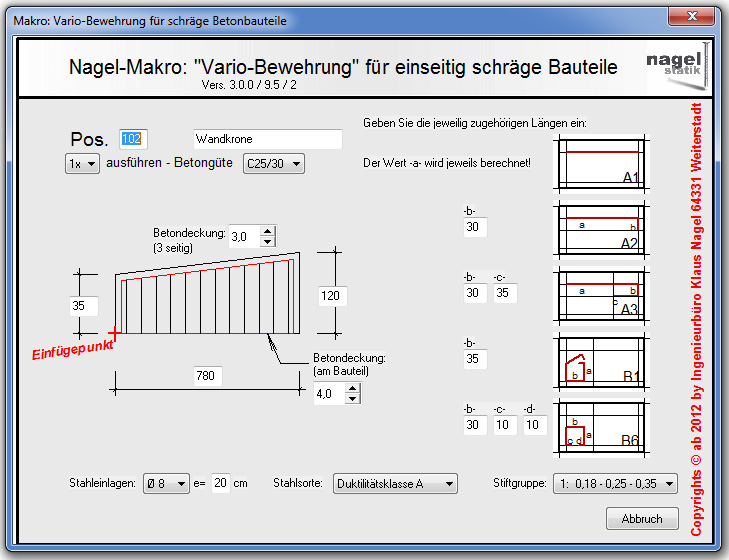Click the Pos. number field
Image resolution: width=729 pixels, height=560 pixels.
point(133,139)
